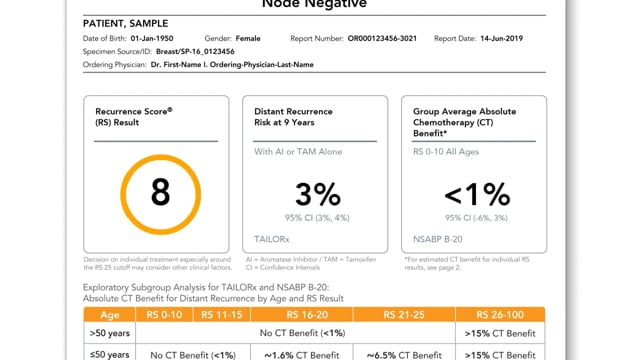The height and width of the screenshot is (360, 640).
Task: Select the PATIENT, SAMPLE name heading
Action: coord(125,23)
